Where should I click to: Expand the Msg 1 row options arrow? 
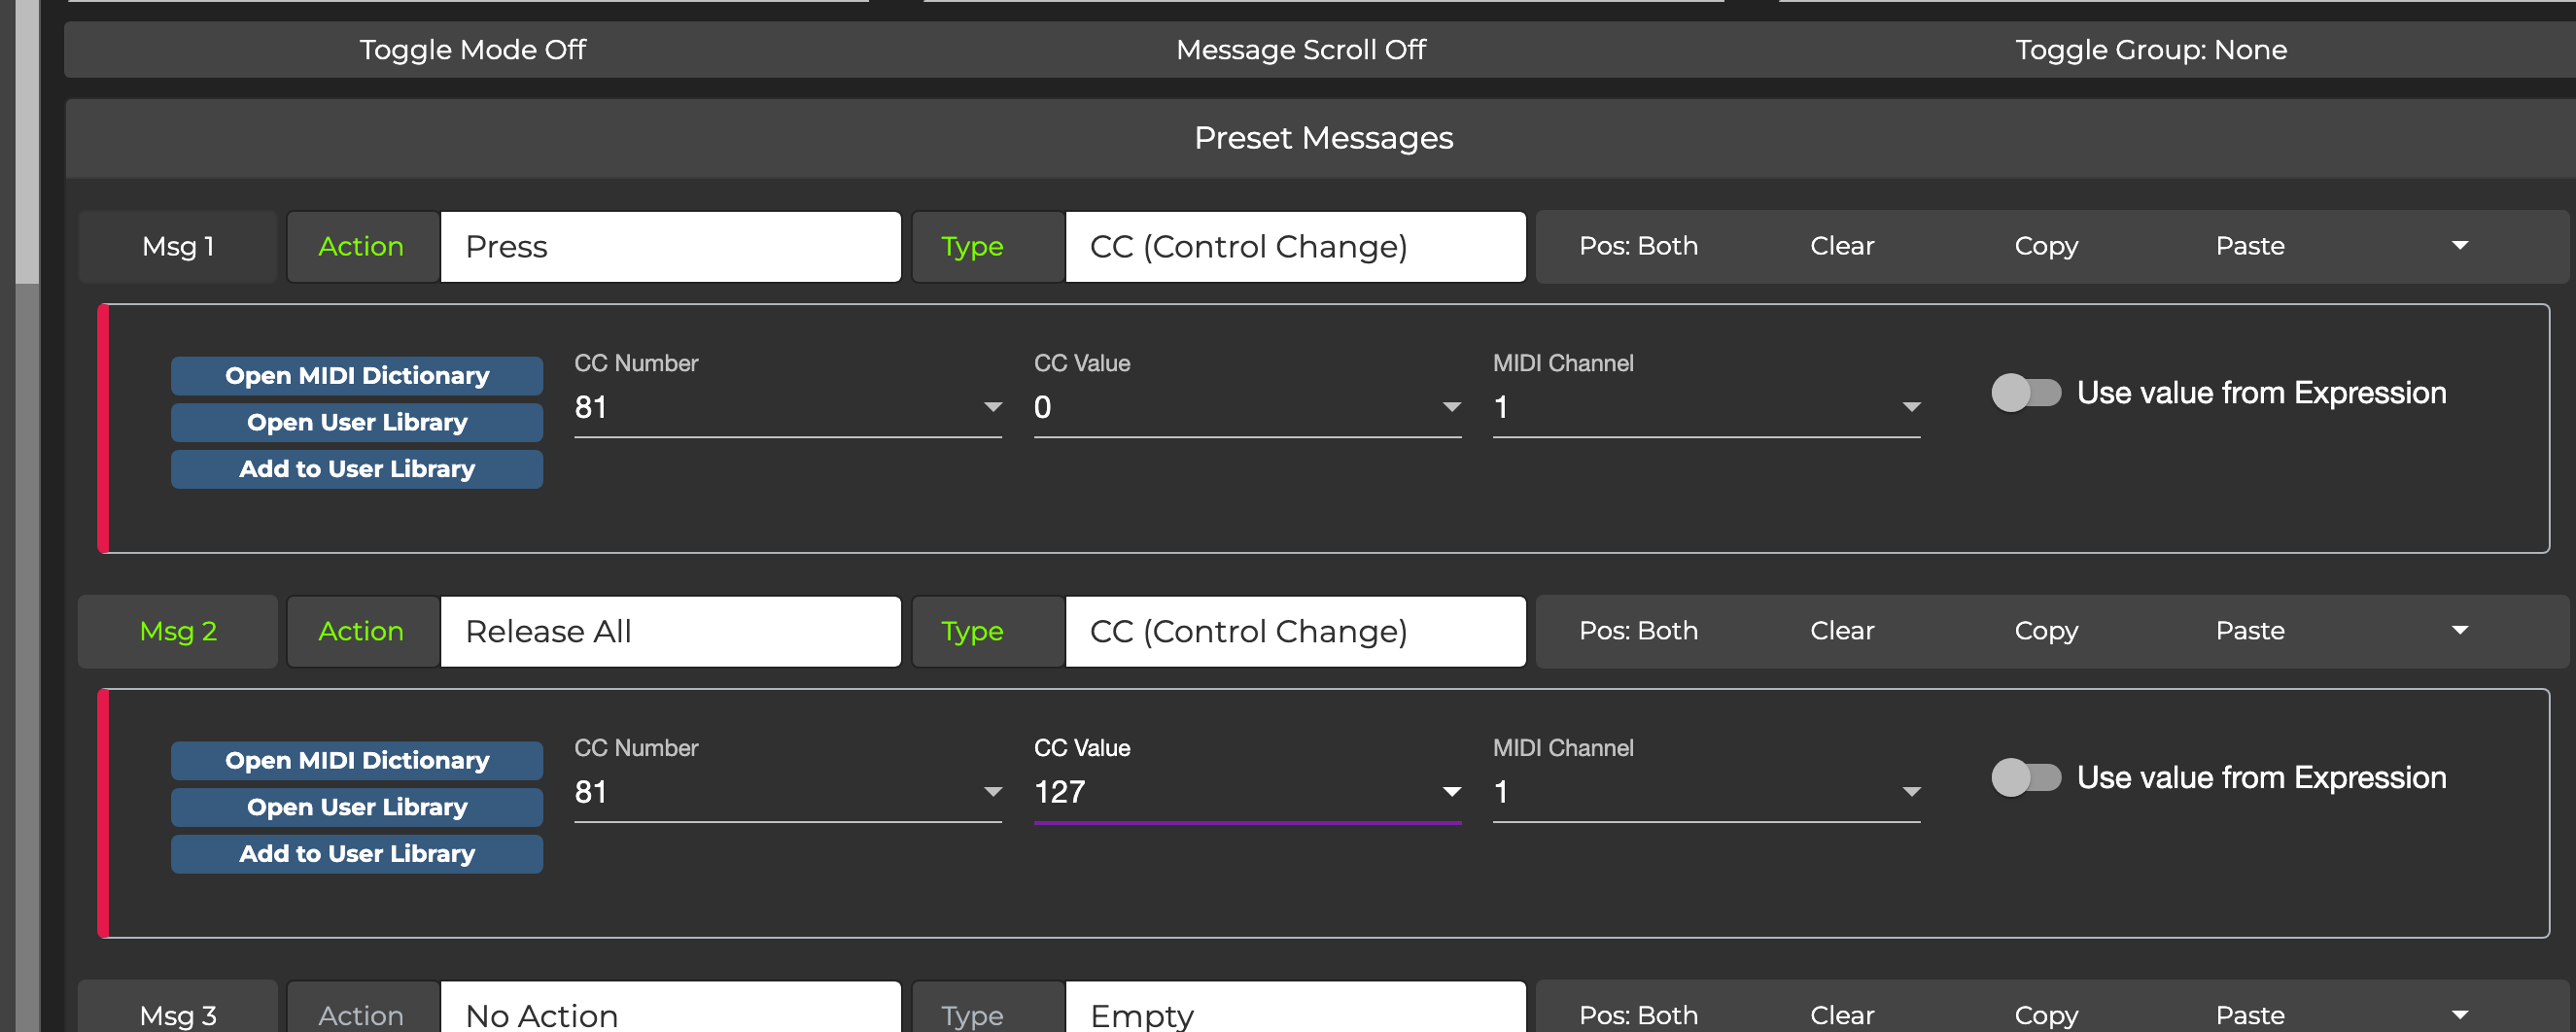pos(2459,246)
